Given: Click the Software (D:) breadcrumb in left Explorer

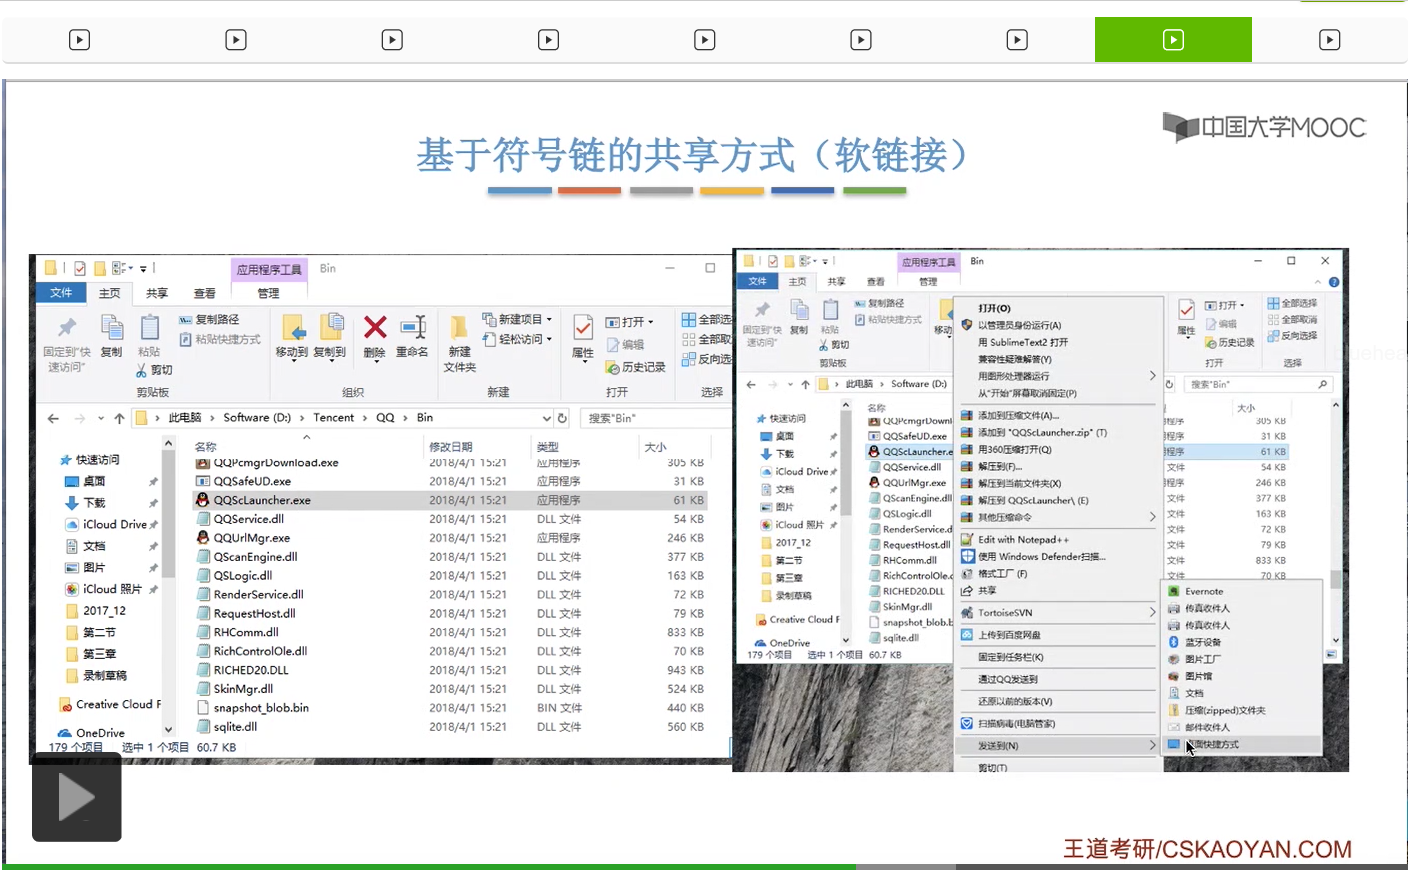Looking at the screenshot, I should (257, 418).
